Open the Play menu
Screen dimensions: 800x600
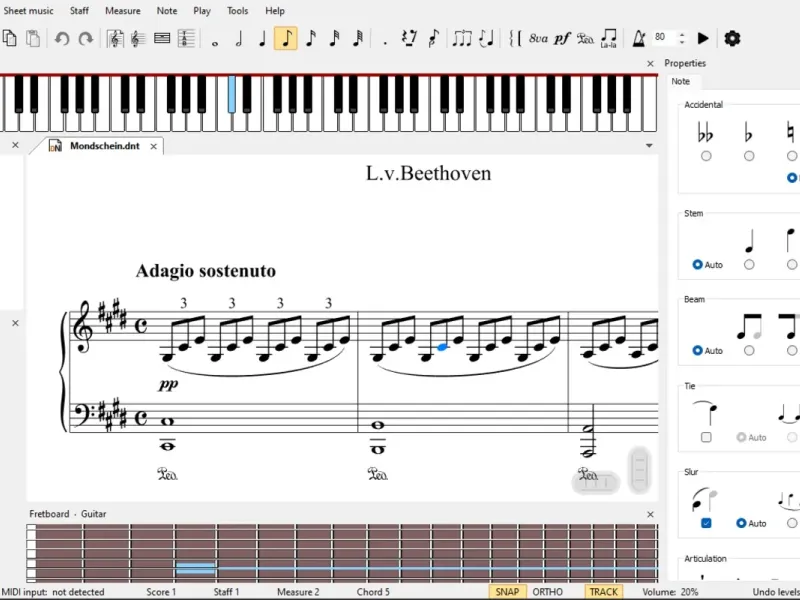202,11
